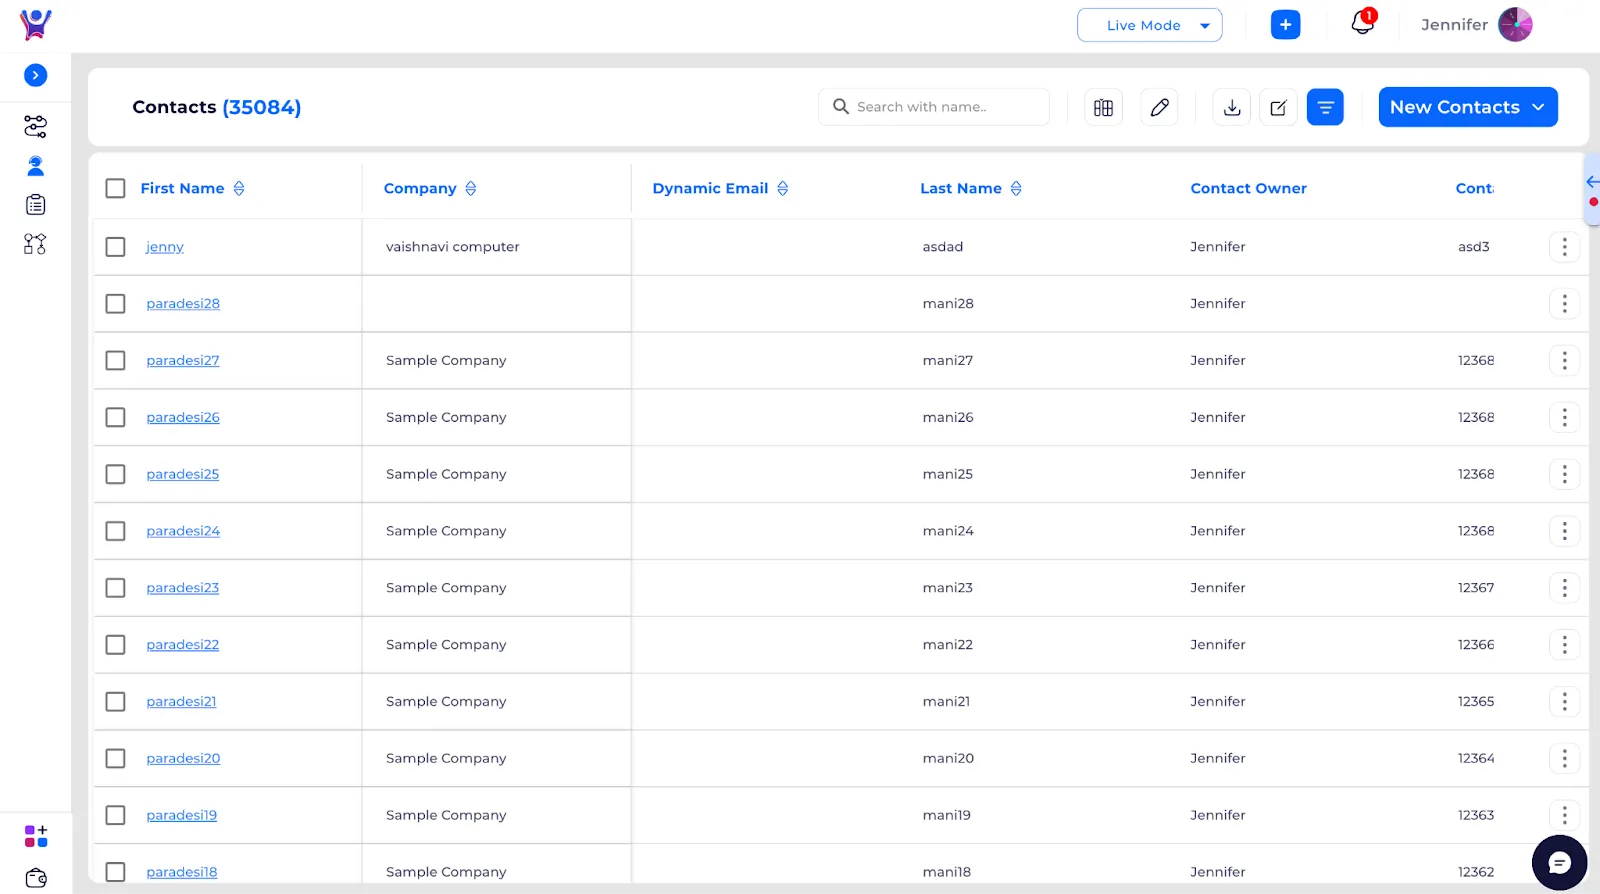Tick the checkbox for paradesi24
This screenshot has height=894, width=1600.
pyautogui.click(x=116, y=531)
